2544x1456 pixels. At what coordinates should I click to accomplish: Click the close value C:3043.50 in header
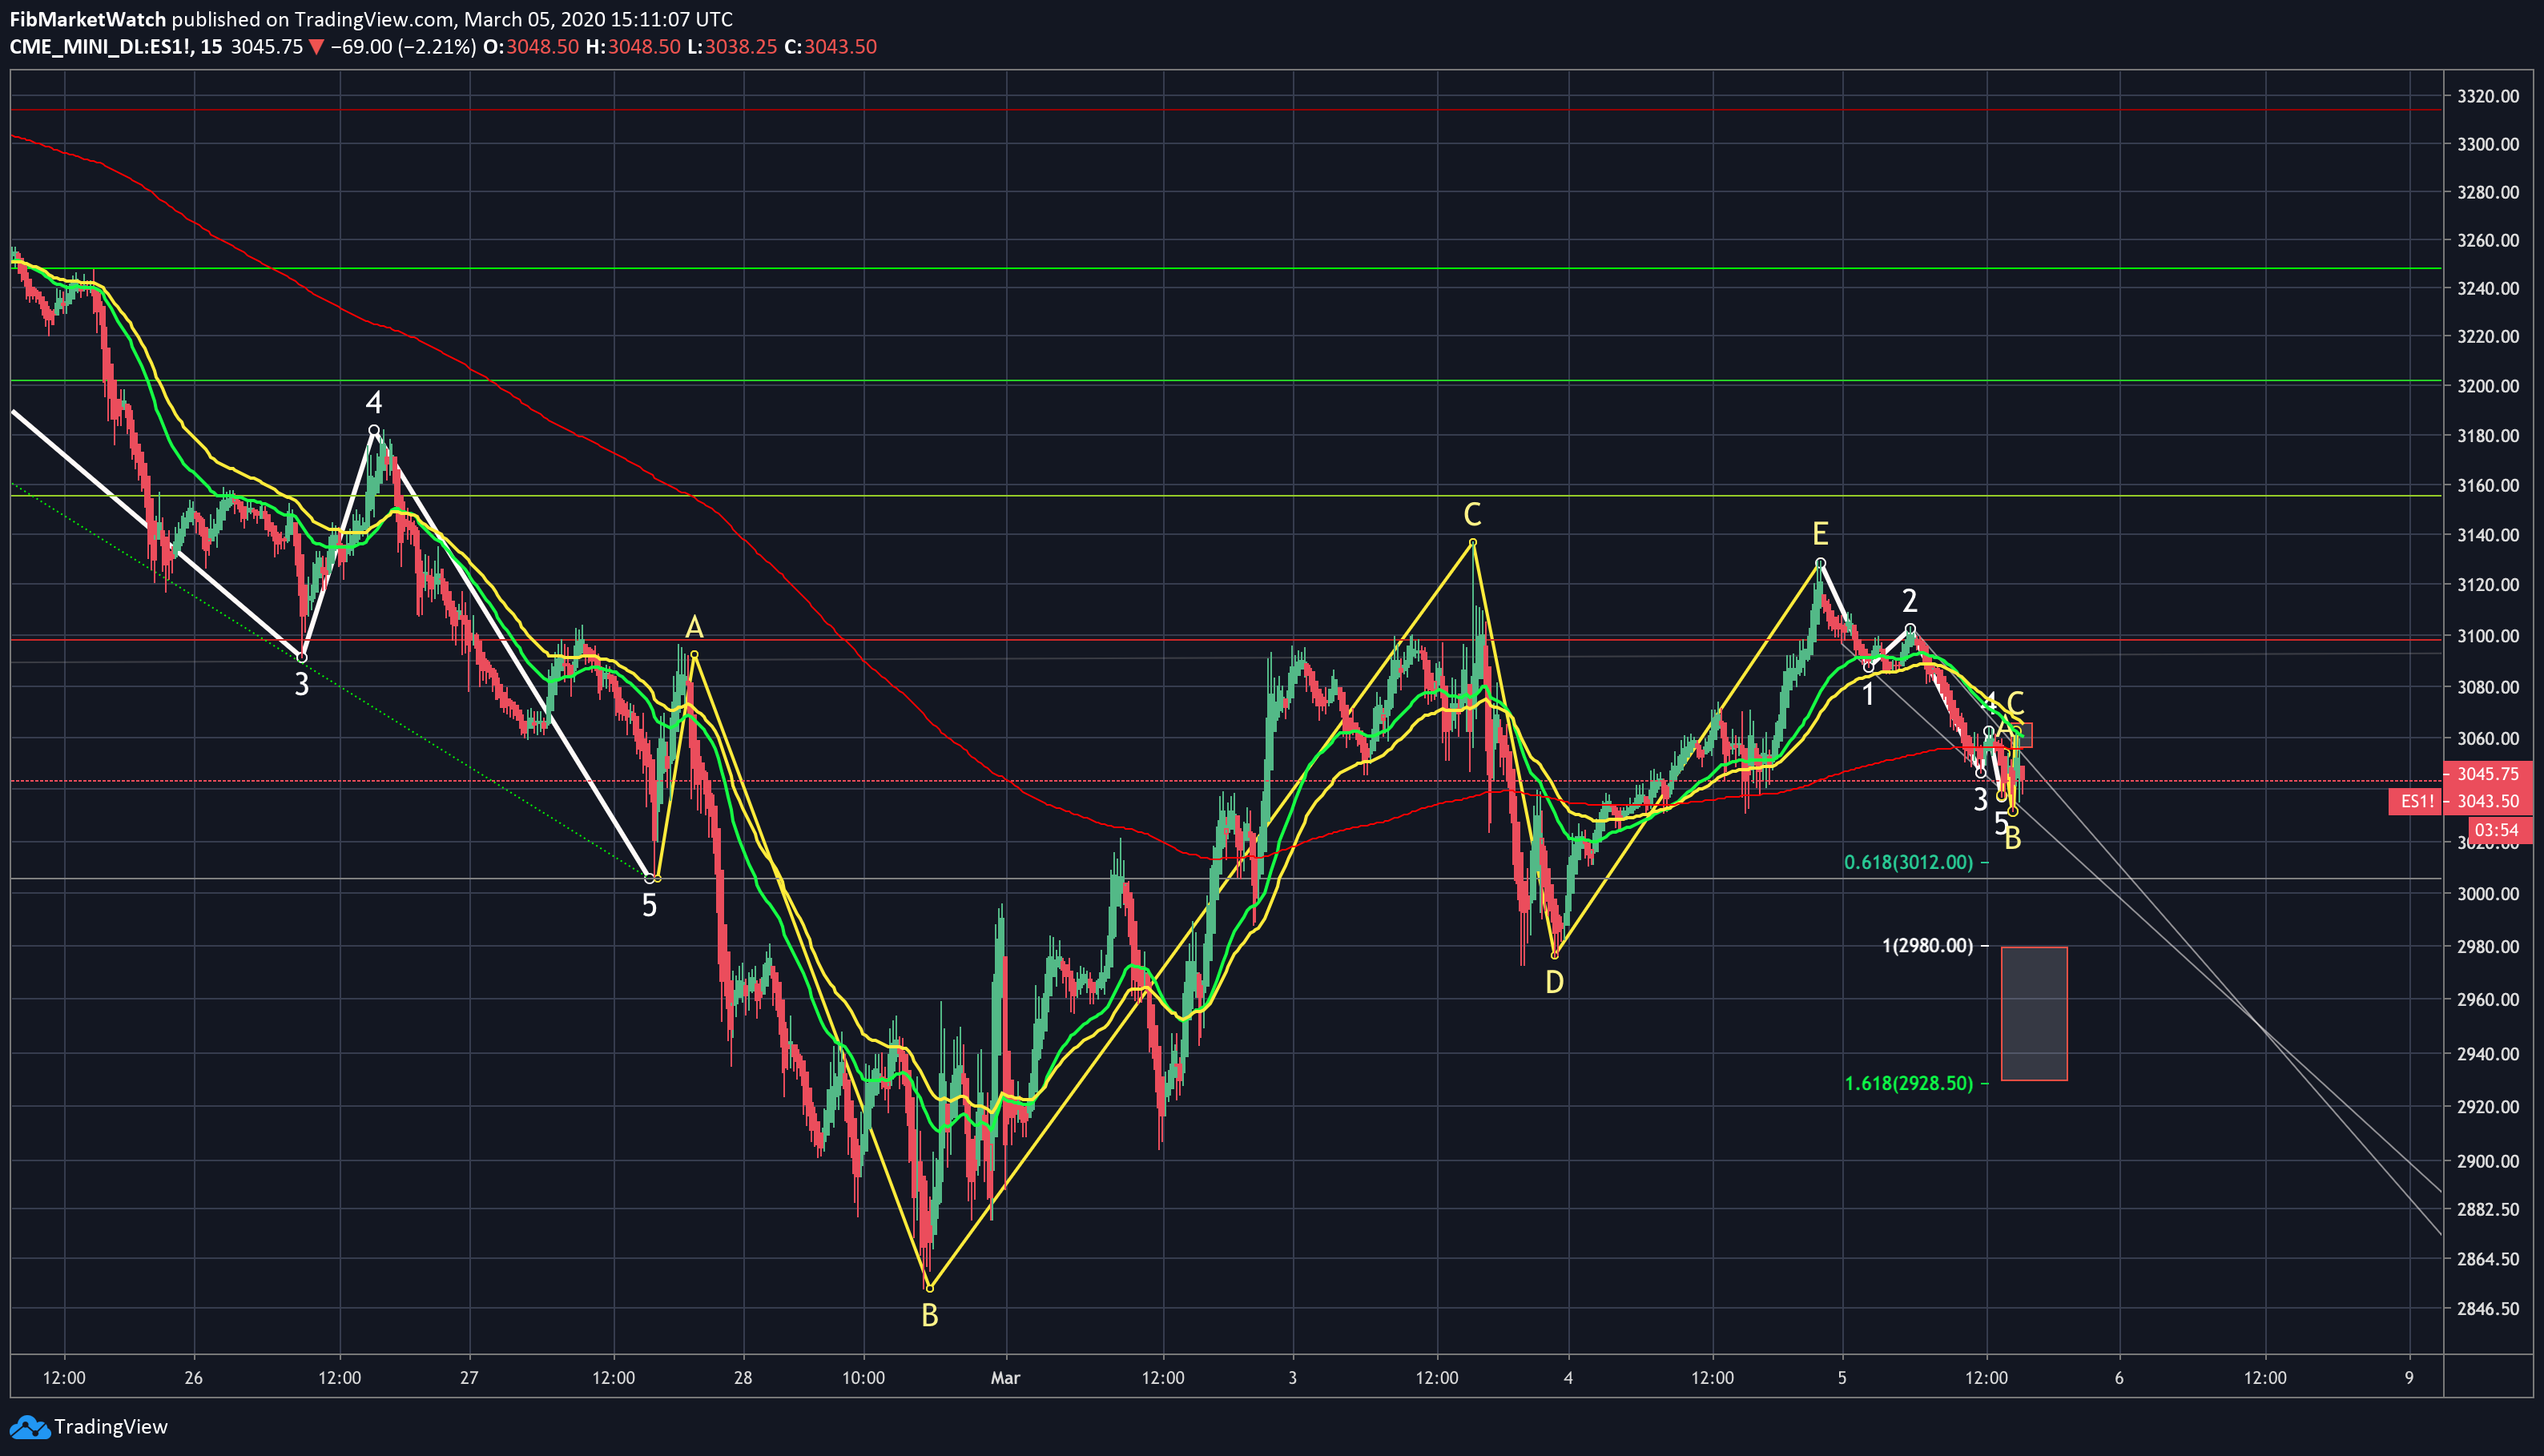[830, 47]
